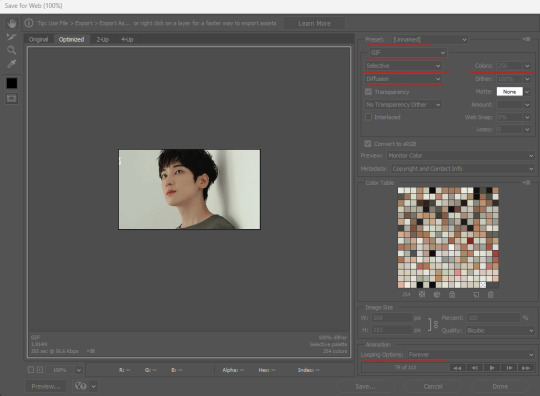Click the delete selected colors trash icon

(x=491, y=294)
